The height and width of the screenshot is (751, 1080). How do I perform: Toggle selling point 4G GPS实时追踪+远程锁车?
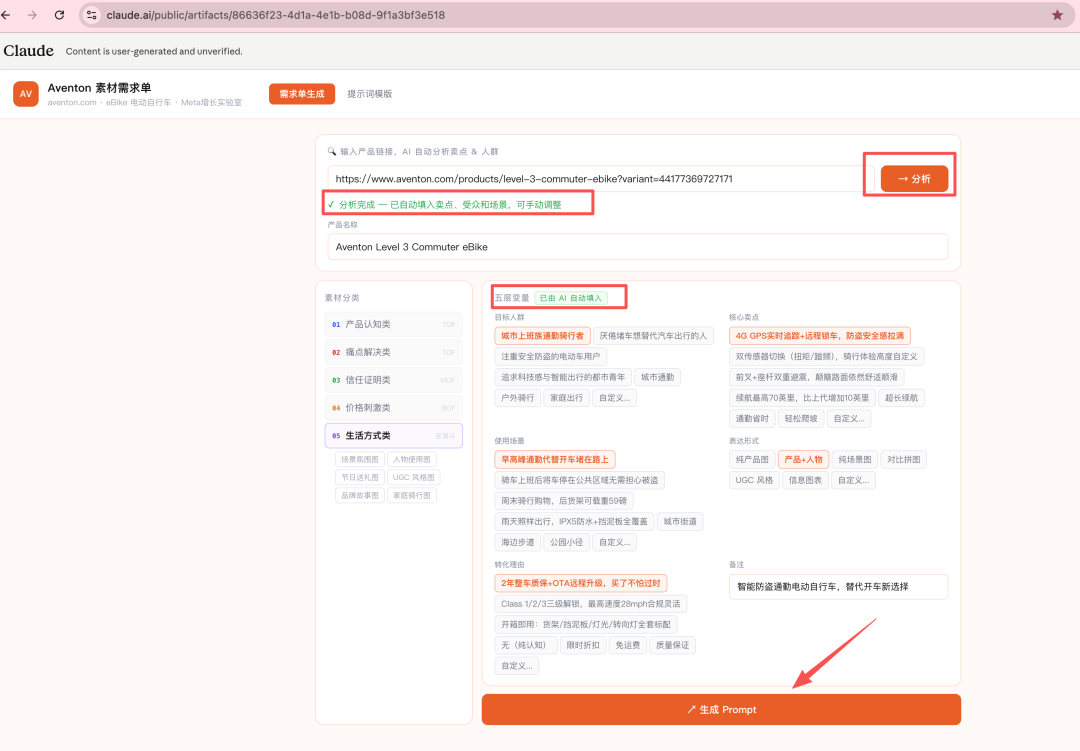pos(820,336)
